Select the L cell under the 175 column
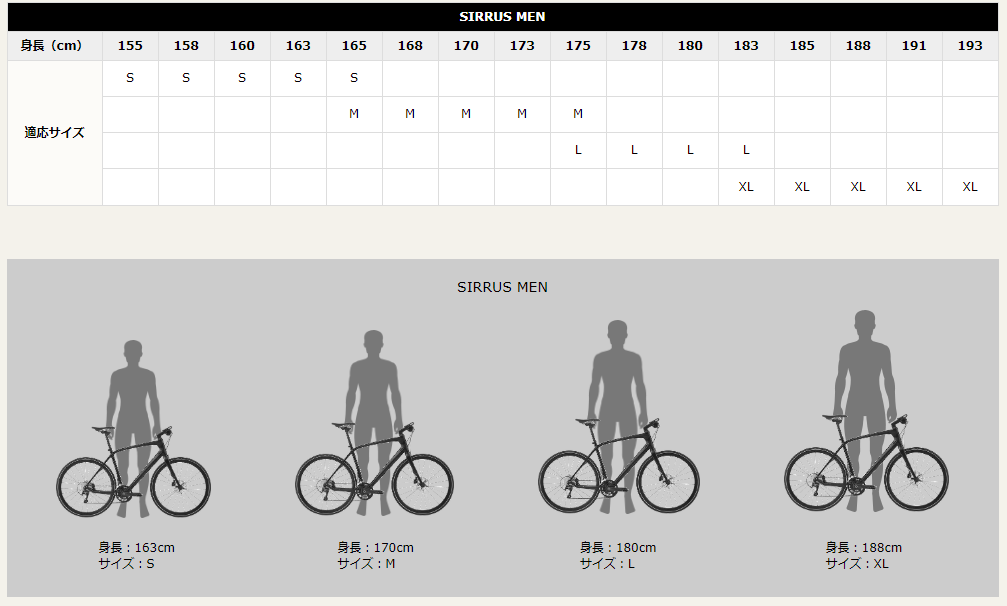This screenshot has height=606, width=1007. (x=578, y=150)
